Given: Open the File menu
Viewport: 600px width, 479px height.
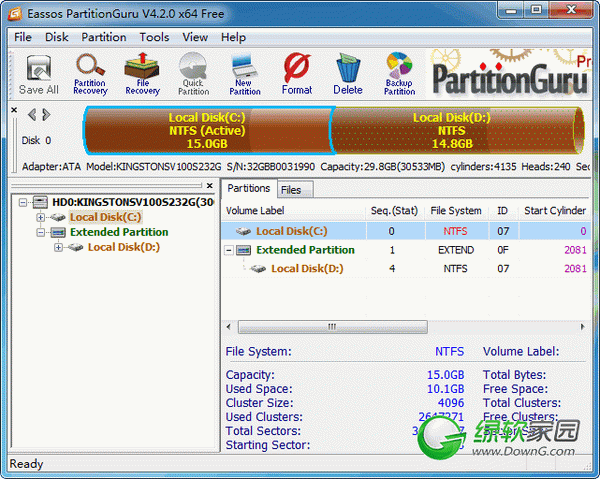Looking at the screenshot, I should pos(23,37).
